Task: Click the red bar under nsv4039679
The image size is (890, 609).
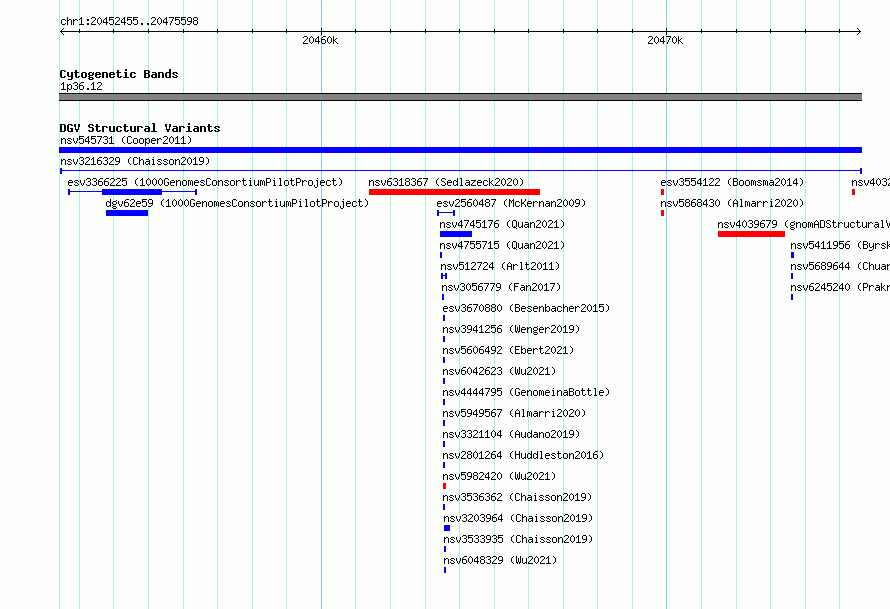Action: (752, 234)
